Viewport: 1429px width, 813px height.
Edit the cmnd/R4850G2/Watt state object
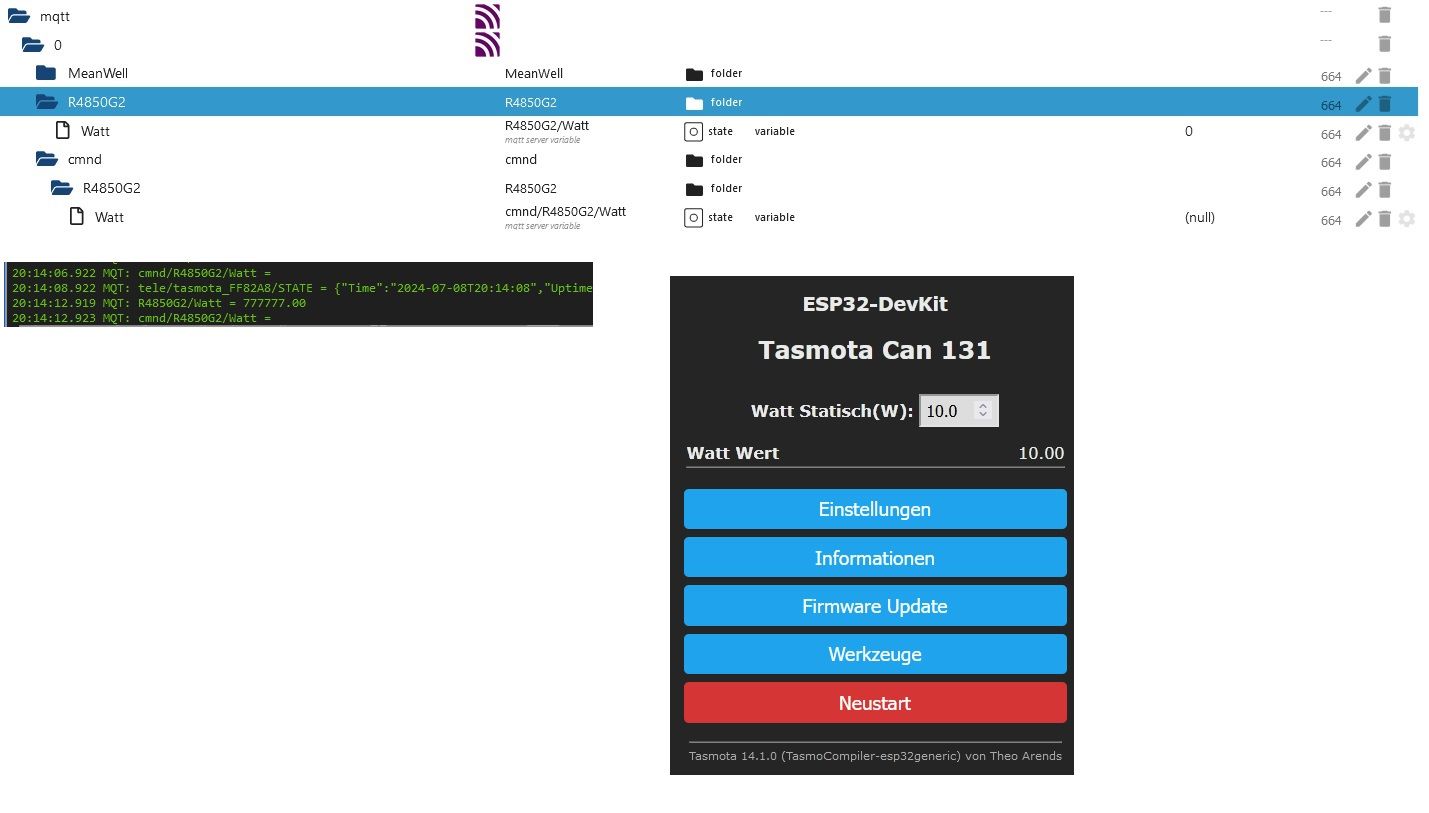point(1363,219)
